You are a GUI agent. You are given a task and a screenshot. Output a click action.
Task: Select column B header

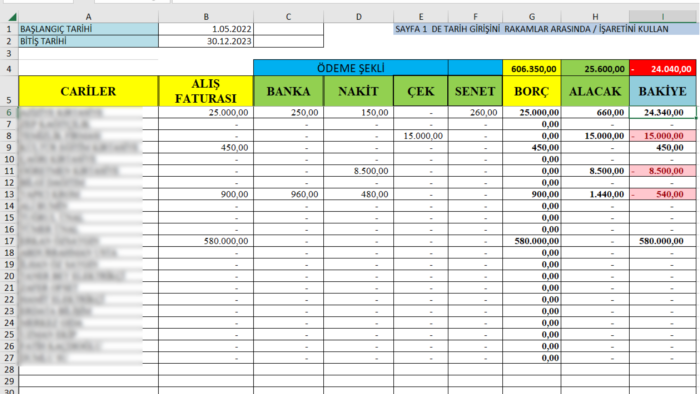[206, 17]
